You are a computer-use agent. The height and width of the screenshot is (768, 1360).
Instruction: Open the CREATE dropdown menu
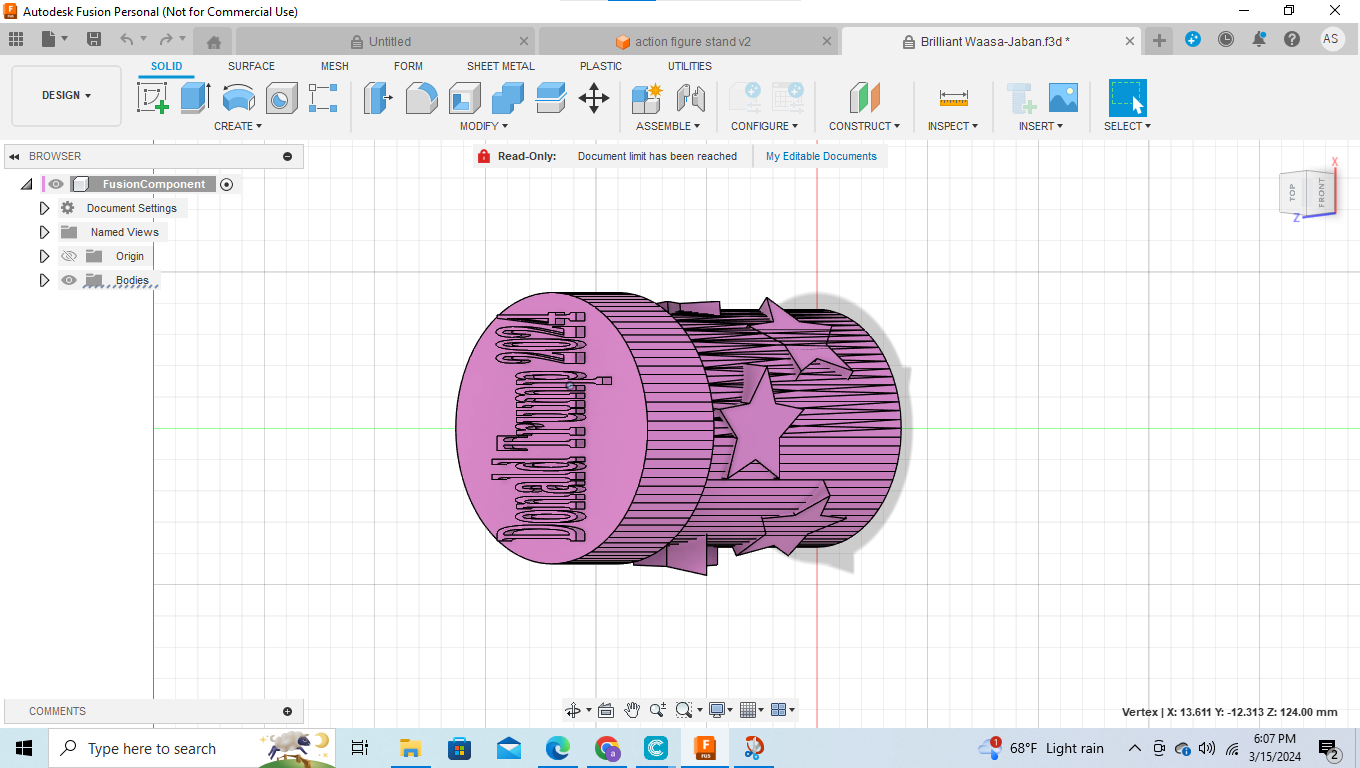(238, 126)
